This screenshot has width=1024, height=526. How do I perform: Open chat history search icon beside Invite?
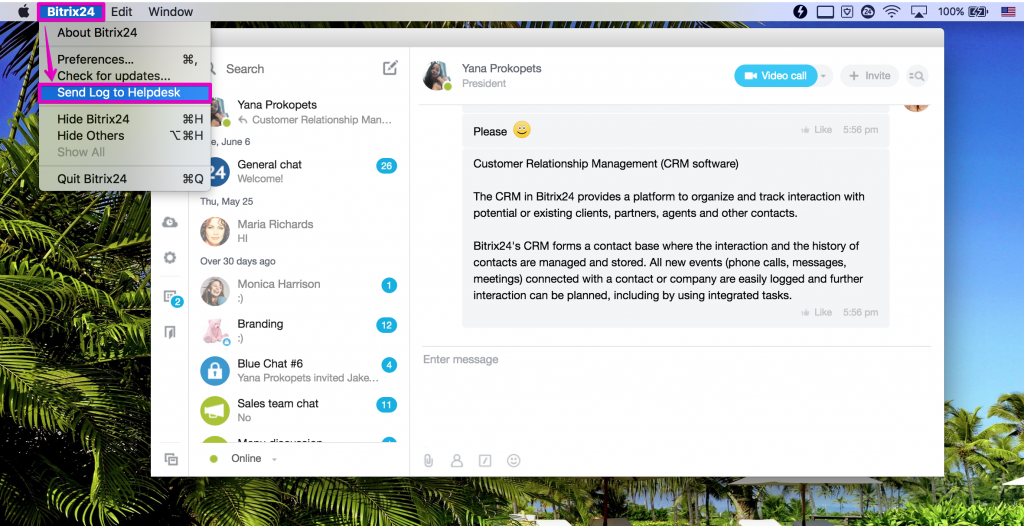(x=917, y=76)
